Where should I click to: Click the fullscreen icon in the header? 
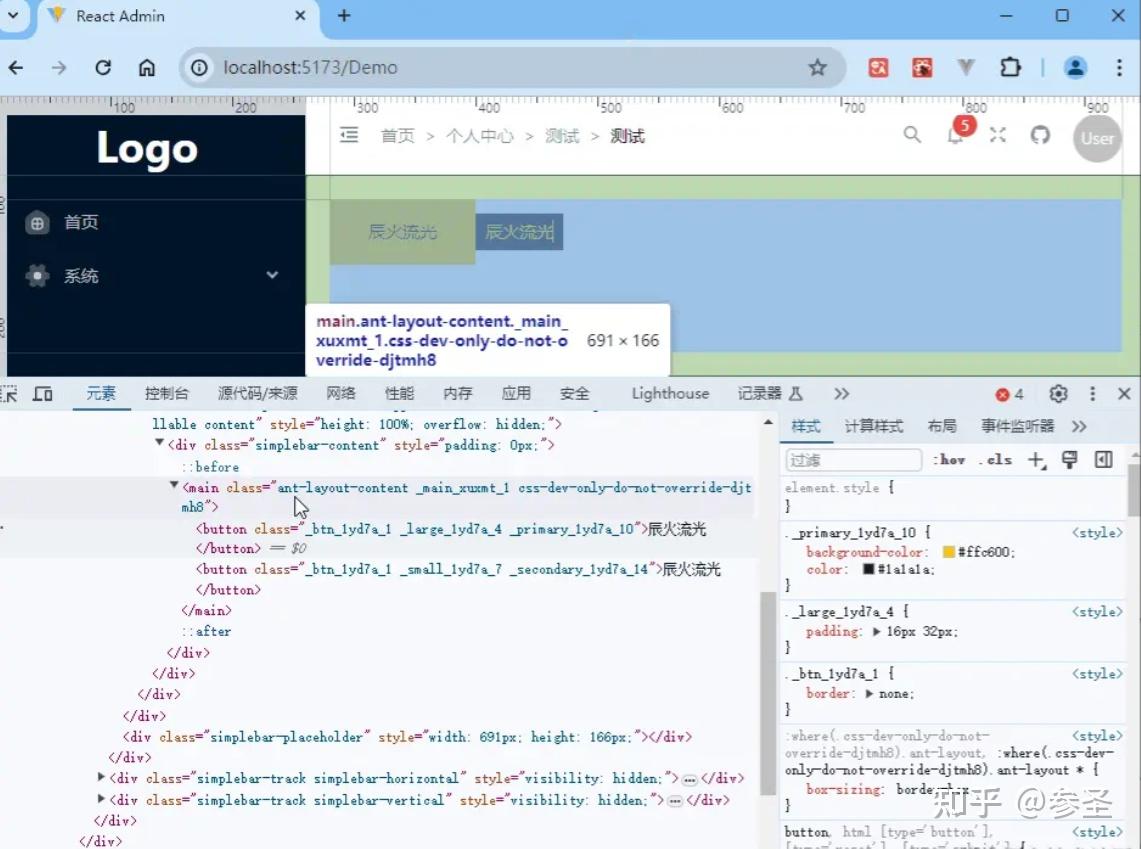pyautogui.click(x=997, y=134)
